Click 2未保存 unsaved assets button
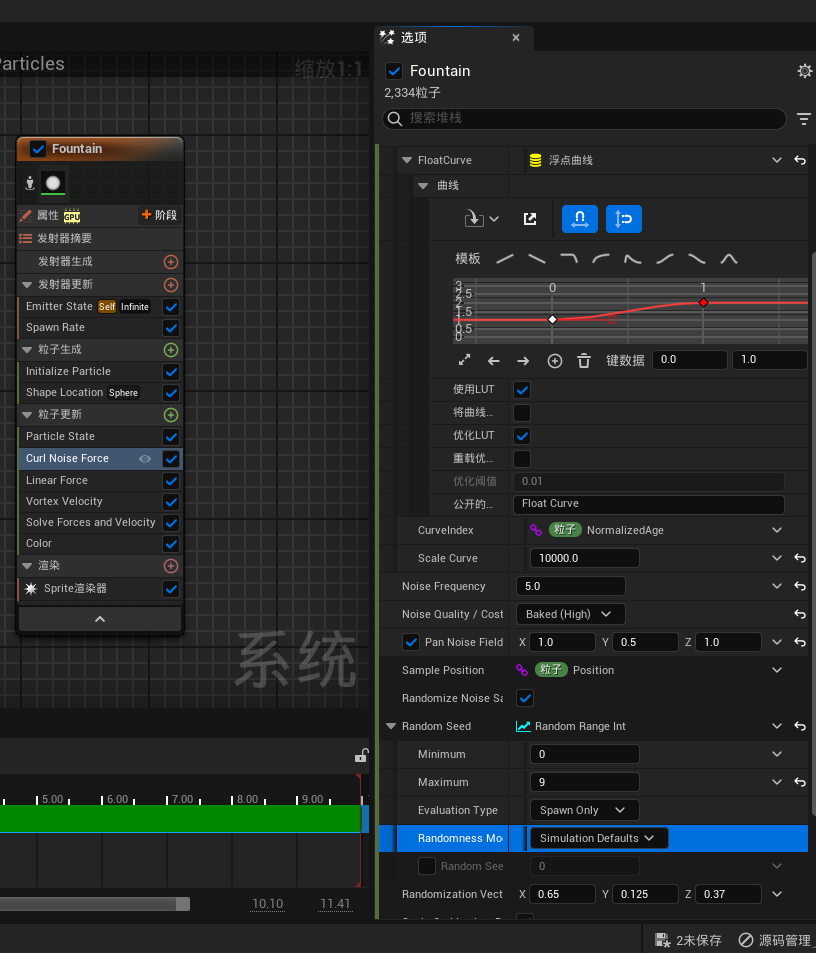This screenshot has height=953, width=816. 688,940
